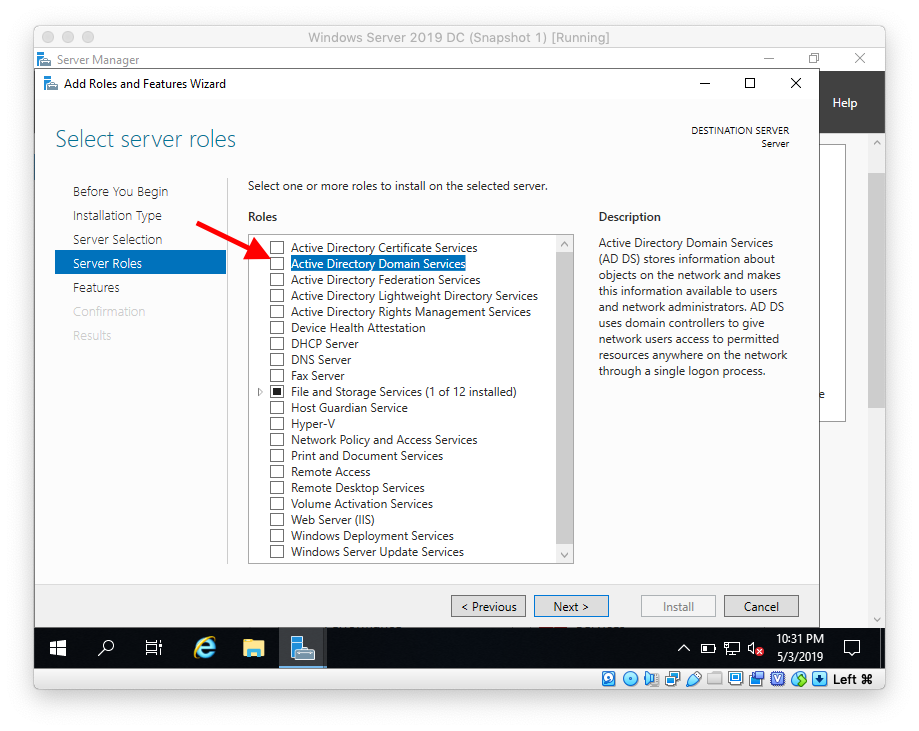
Task: Open the Before You Begin page
Action: (x=120, y=191)
